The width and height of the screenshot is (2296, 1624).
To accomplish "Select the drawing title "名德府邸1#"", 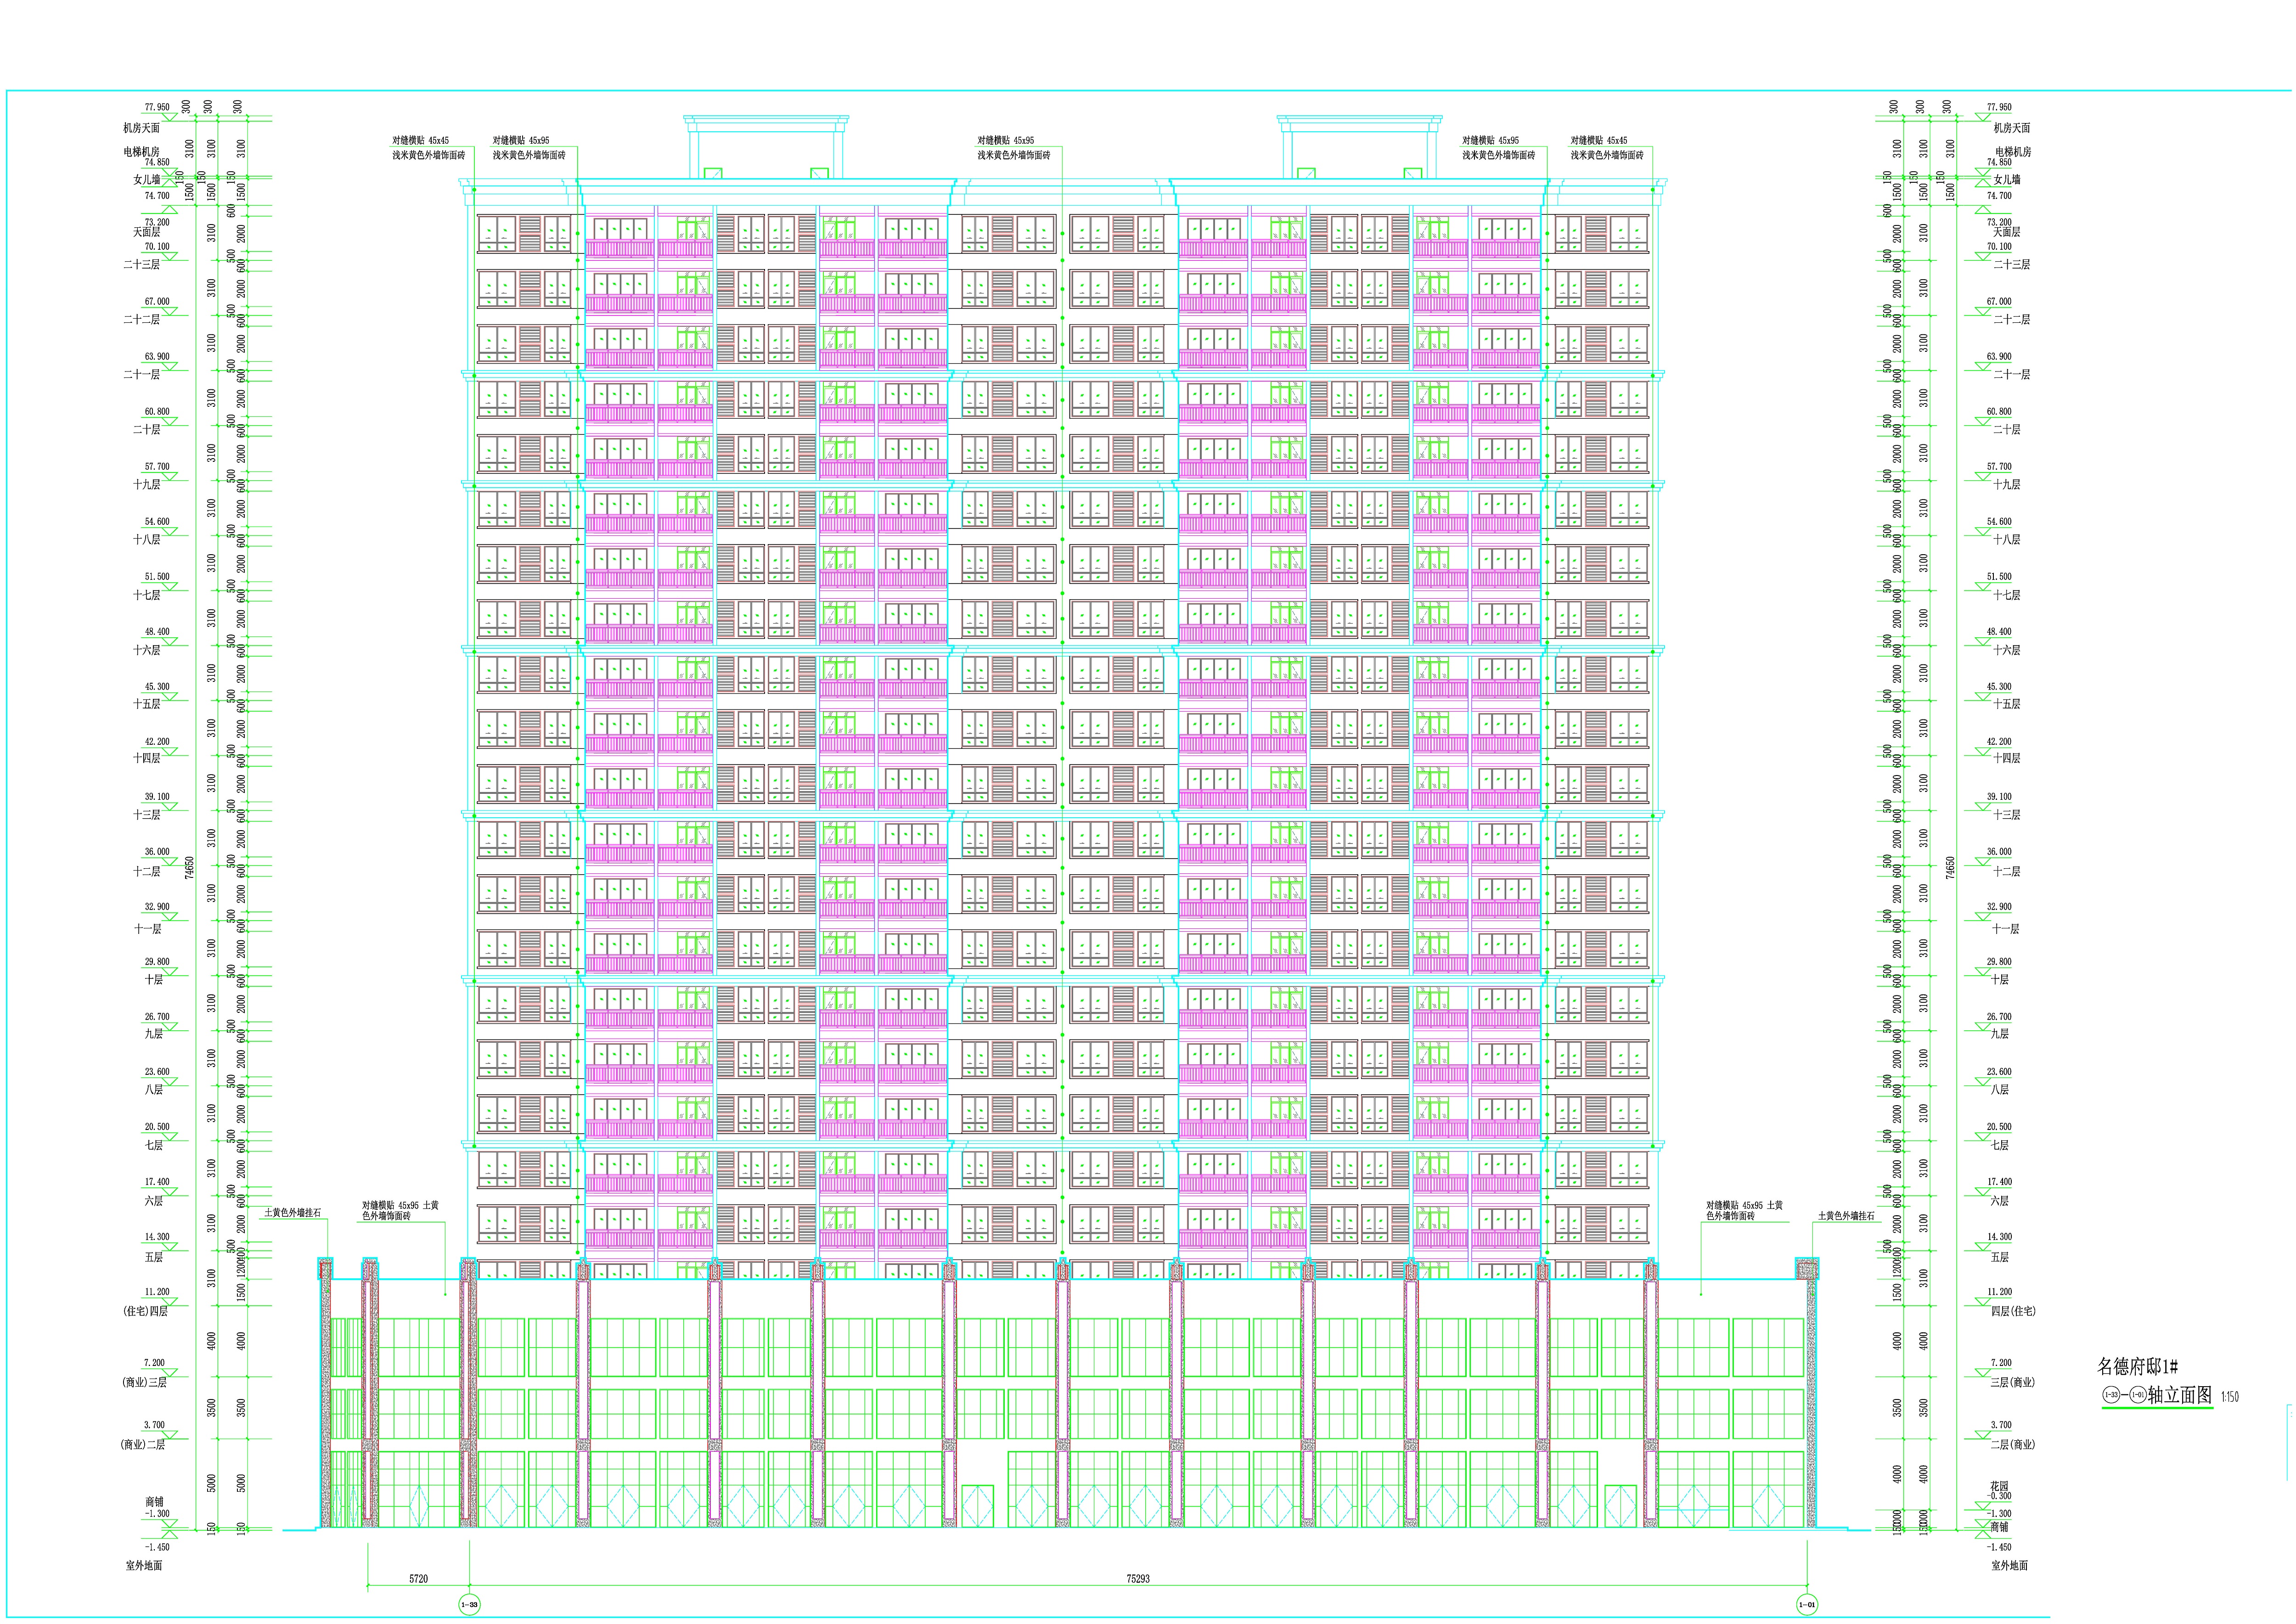I will pyautogui.click(x=2137, y=1366).
